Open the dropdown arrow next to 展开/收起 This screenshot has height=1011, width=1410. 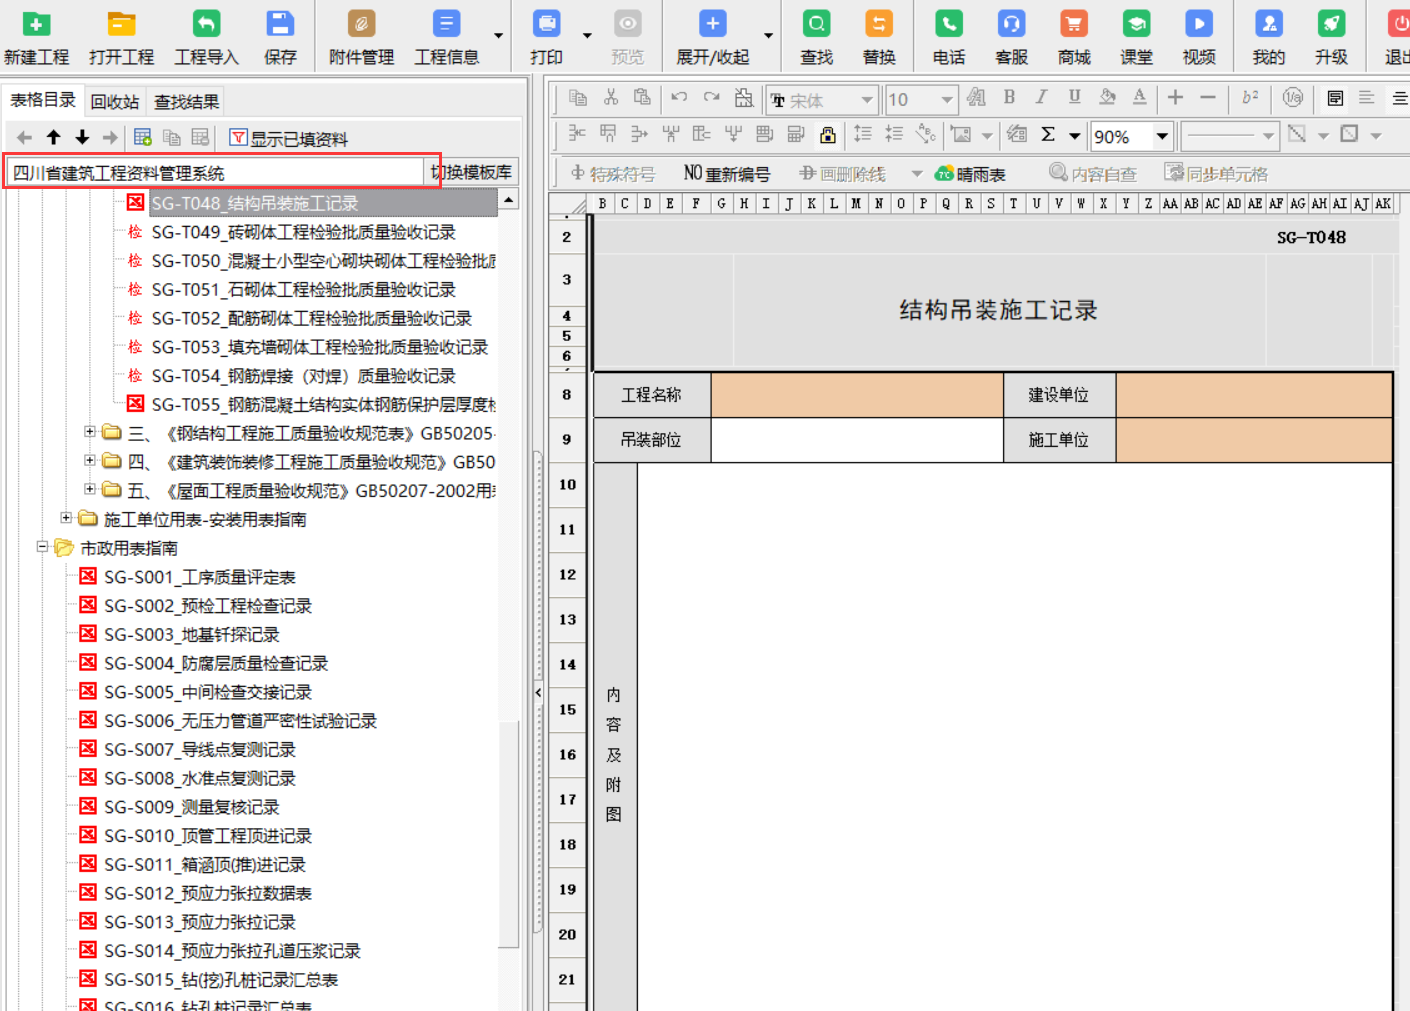click(768, 36)
